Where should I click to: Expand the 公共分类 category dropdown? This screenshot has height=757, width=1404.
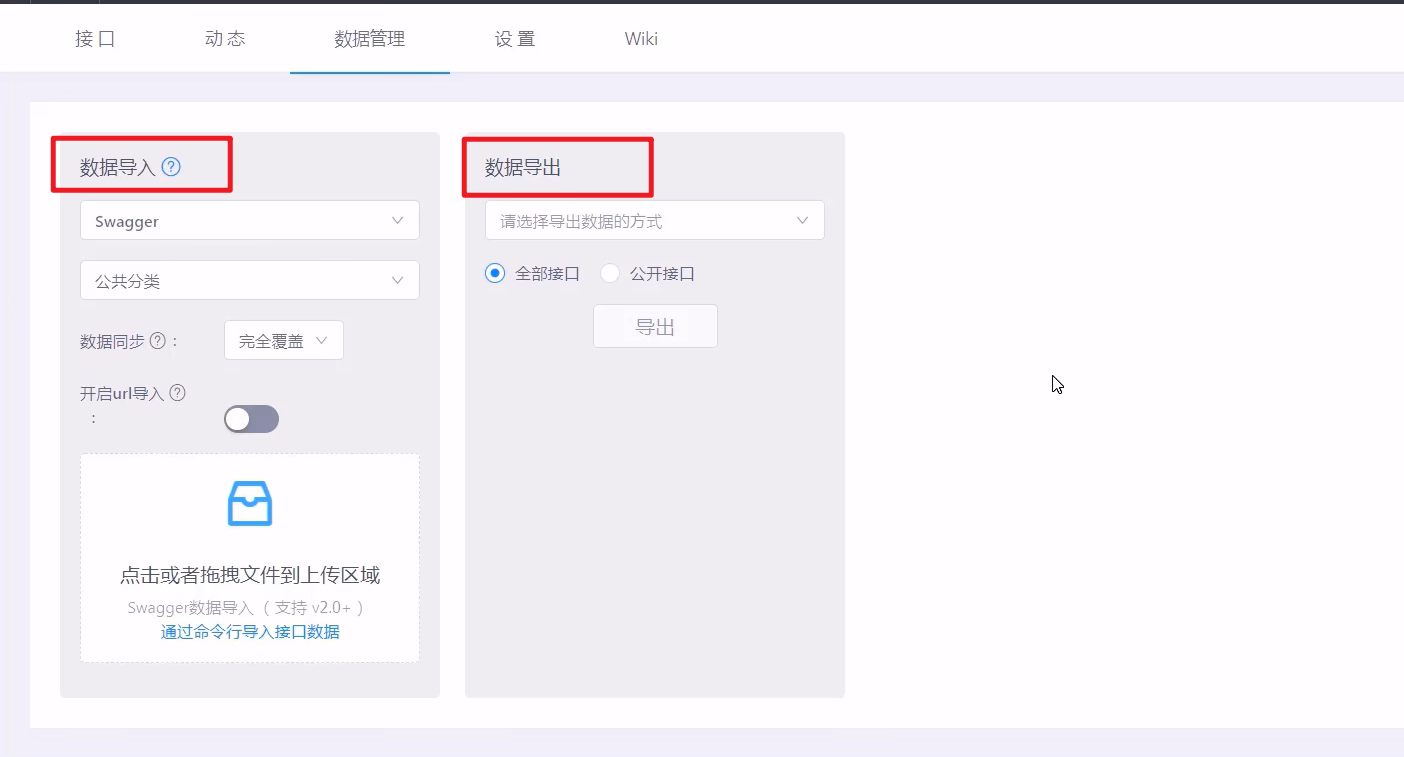click(250, 281)
